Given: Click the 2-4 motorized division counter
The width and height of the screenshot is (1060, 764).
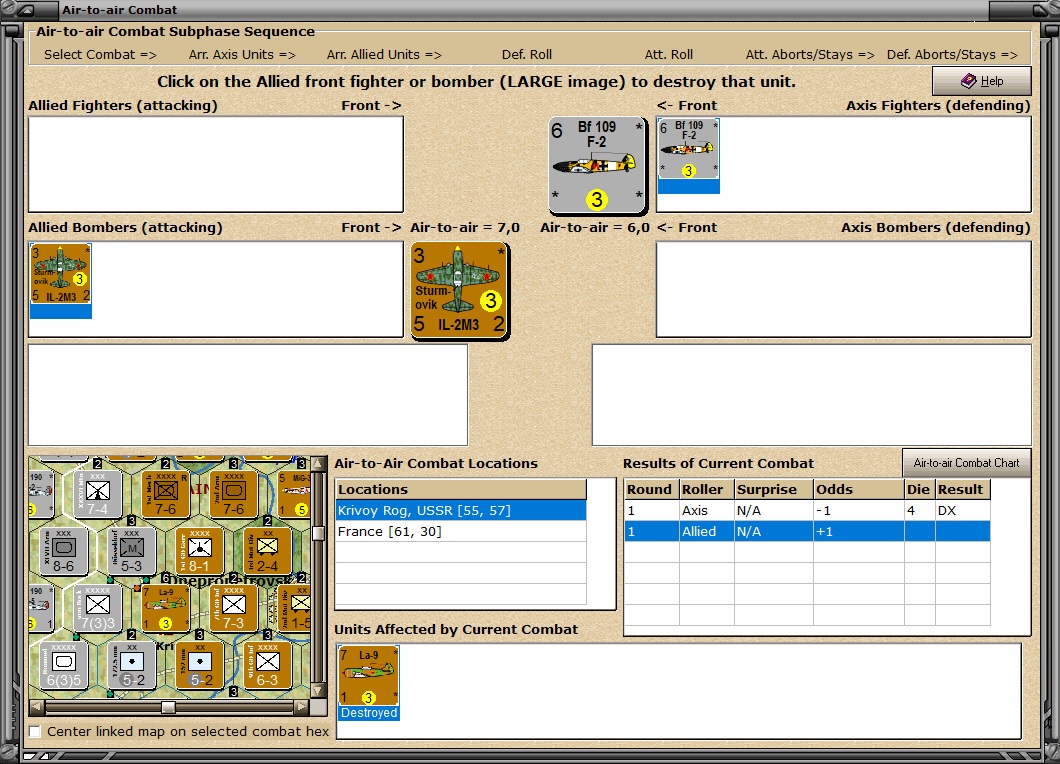Looking at the screenshot, I should point(268,551).
